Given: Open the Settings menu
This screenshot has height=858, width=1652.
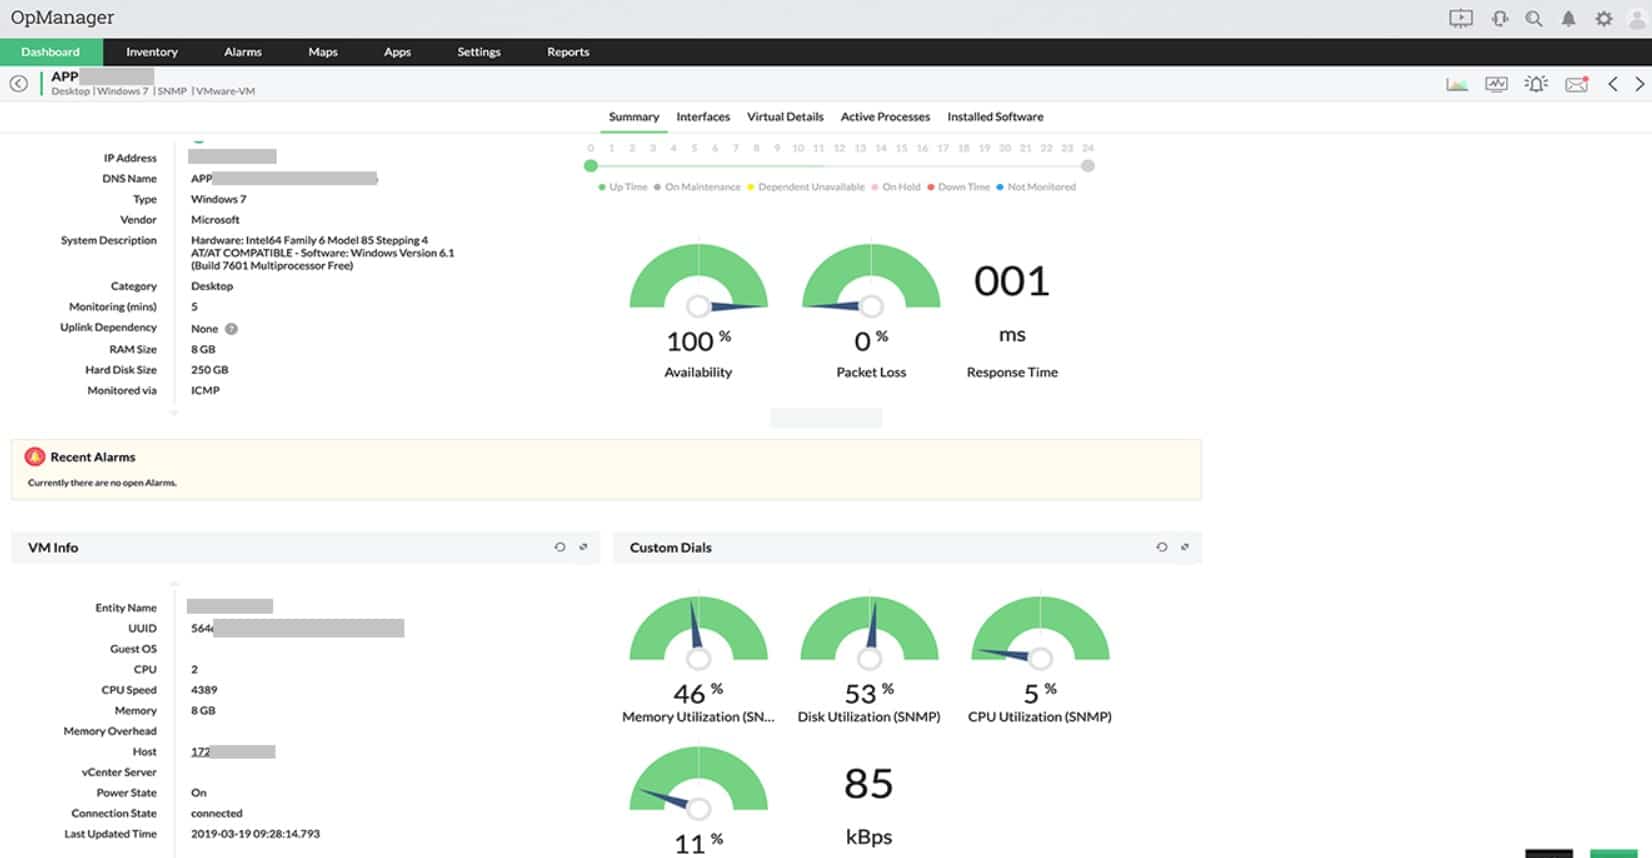Looking at the screenshot, I should coord(479,52).
